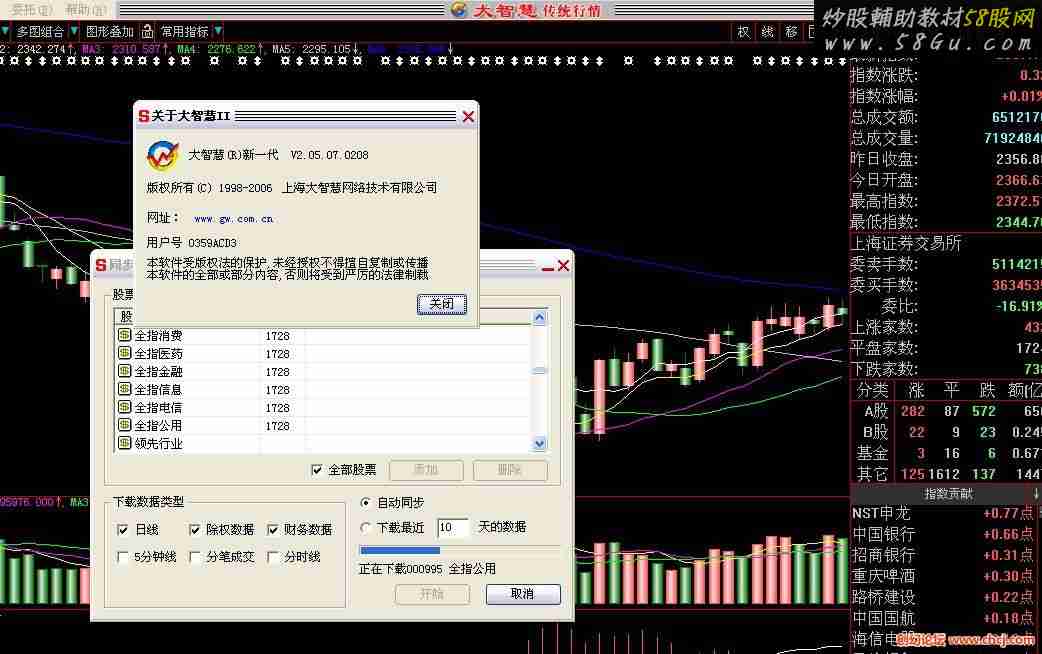1042x654 pixels.
Task: Click the days input field showing 10
Action: (453, 528)
